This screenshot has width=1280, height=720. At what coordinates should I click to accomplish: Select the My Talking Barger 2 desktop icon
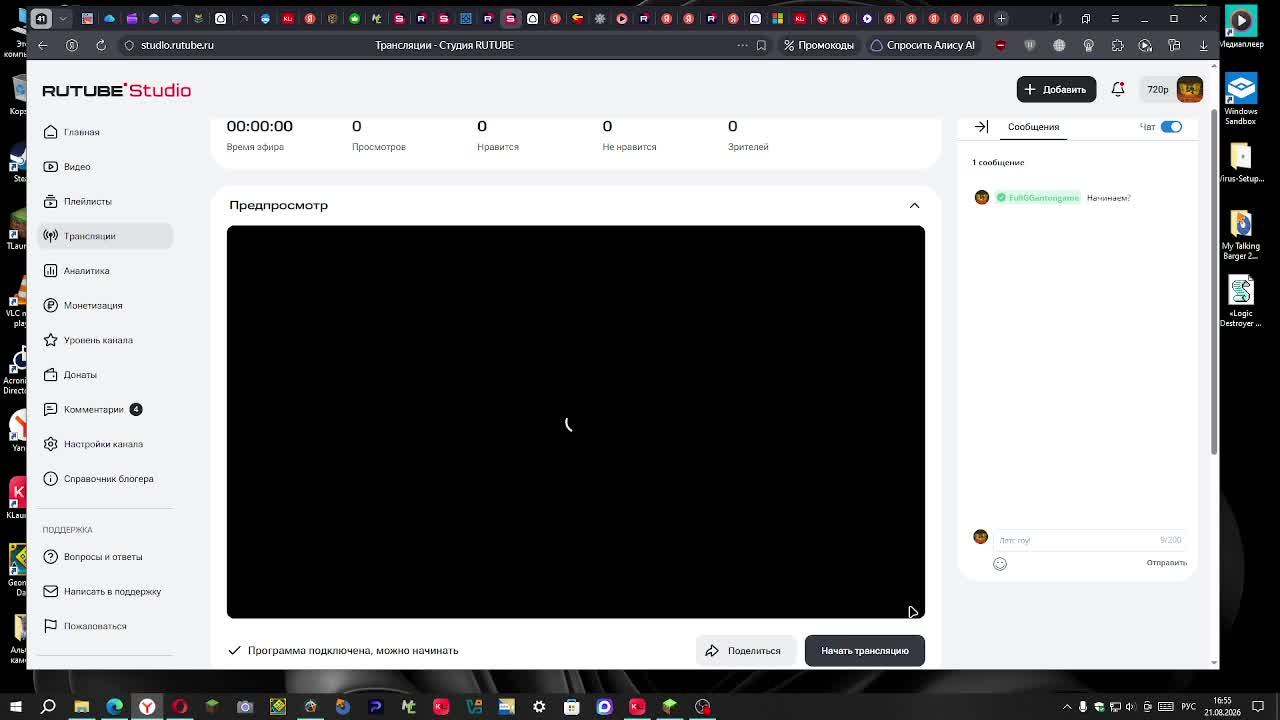point(1241,236)
